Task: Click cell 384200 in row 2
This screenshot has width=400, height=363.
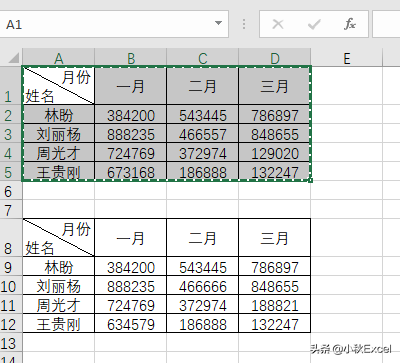Action: (x=131, y=114)
